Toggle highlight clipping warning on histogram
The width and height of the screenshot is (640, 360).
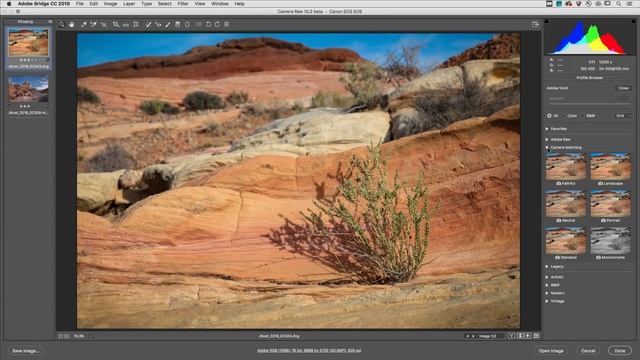tap(633, 21)
